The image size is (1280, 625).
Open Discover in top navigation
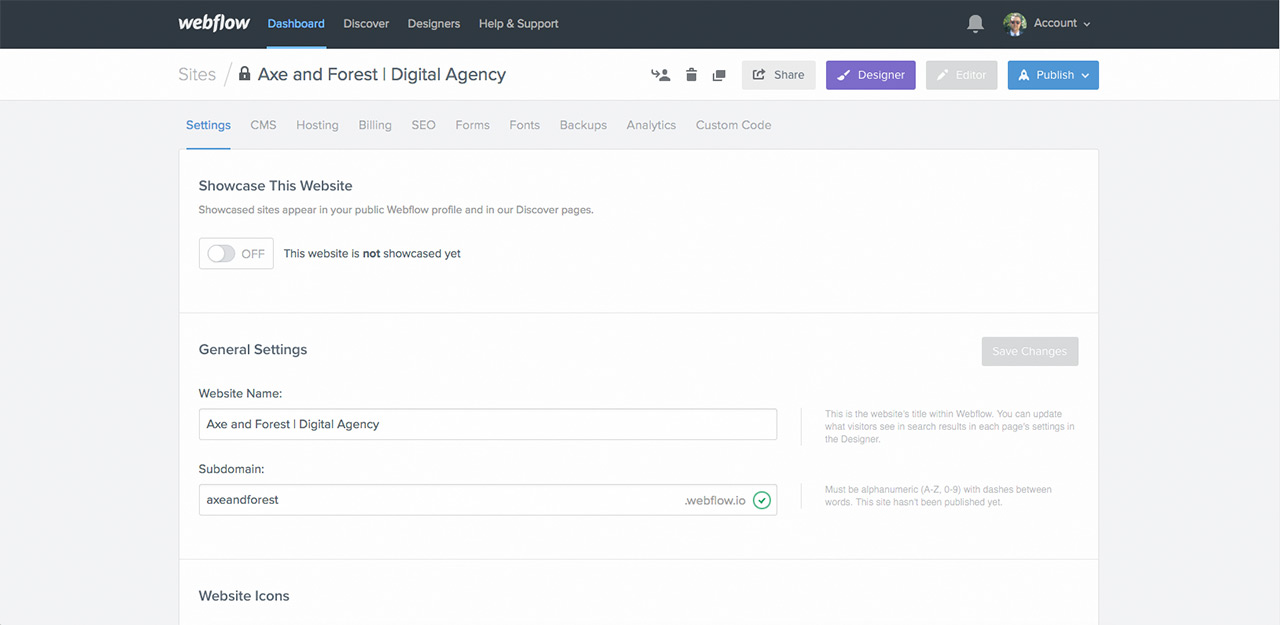tap(366, 23)
